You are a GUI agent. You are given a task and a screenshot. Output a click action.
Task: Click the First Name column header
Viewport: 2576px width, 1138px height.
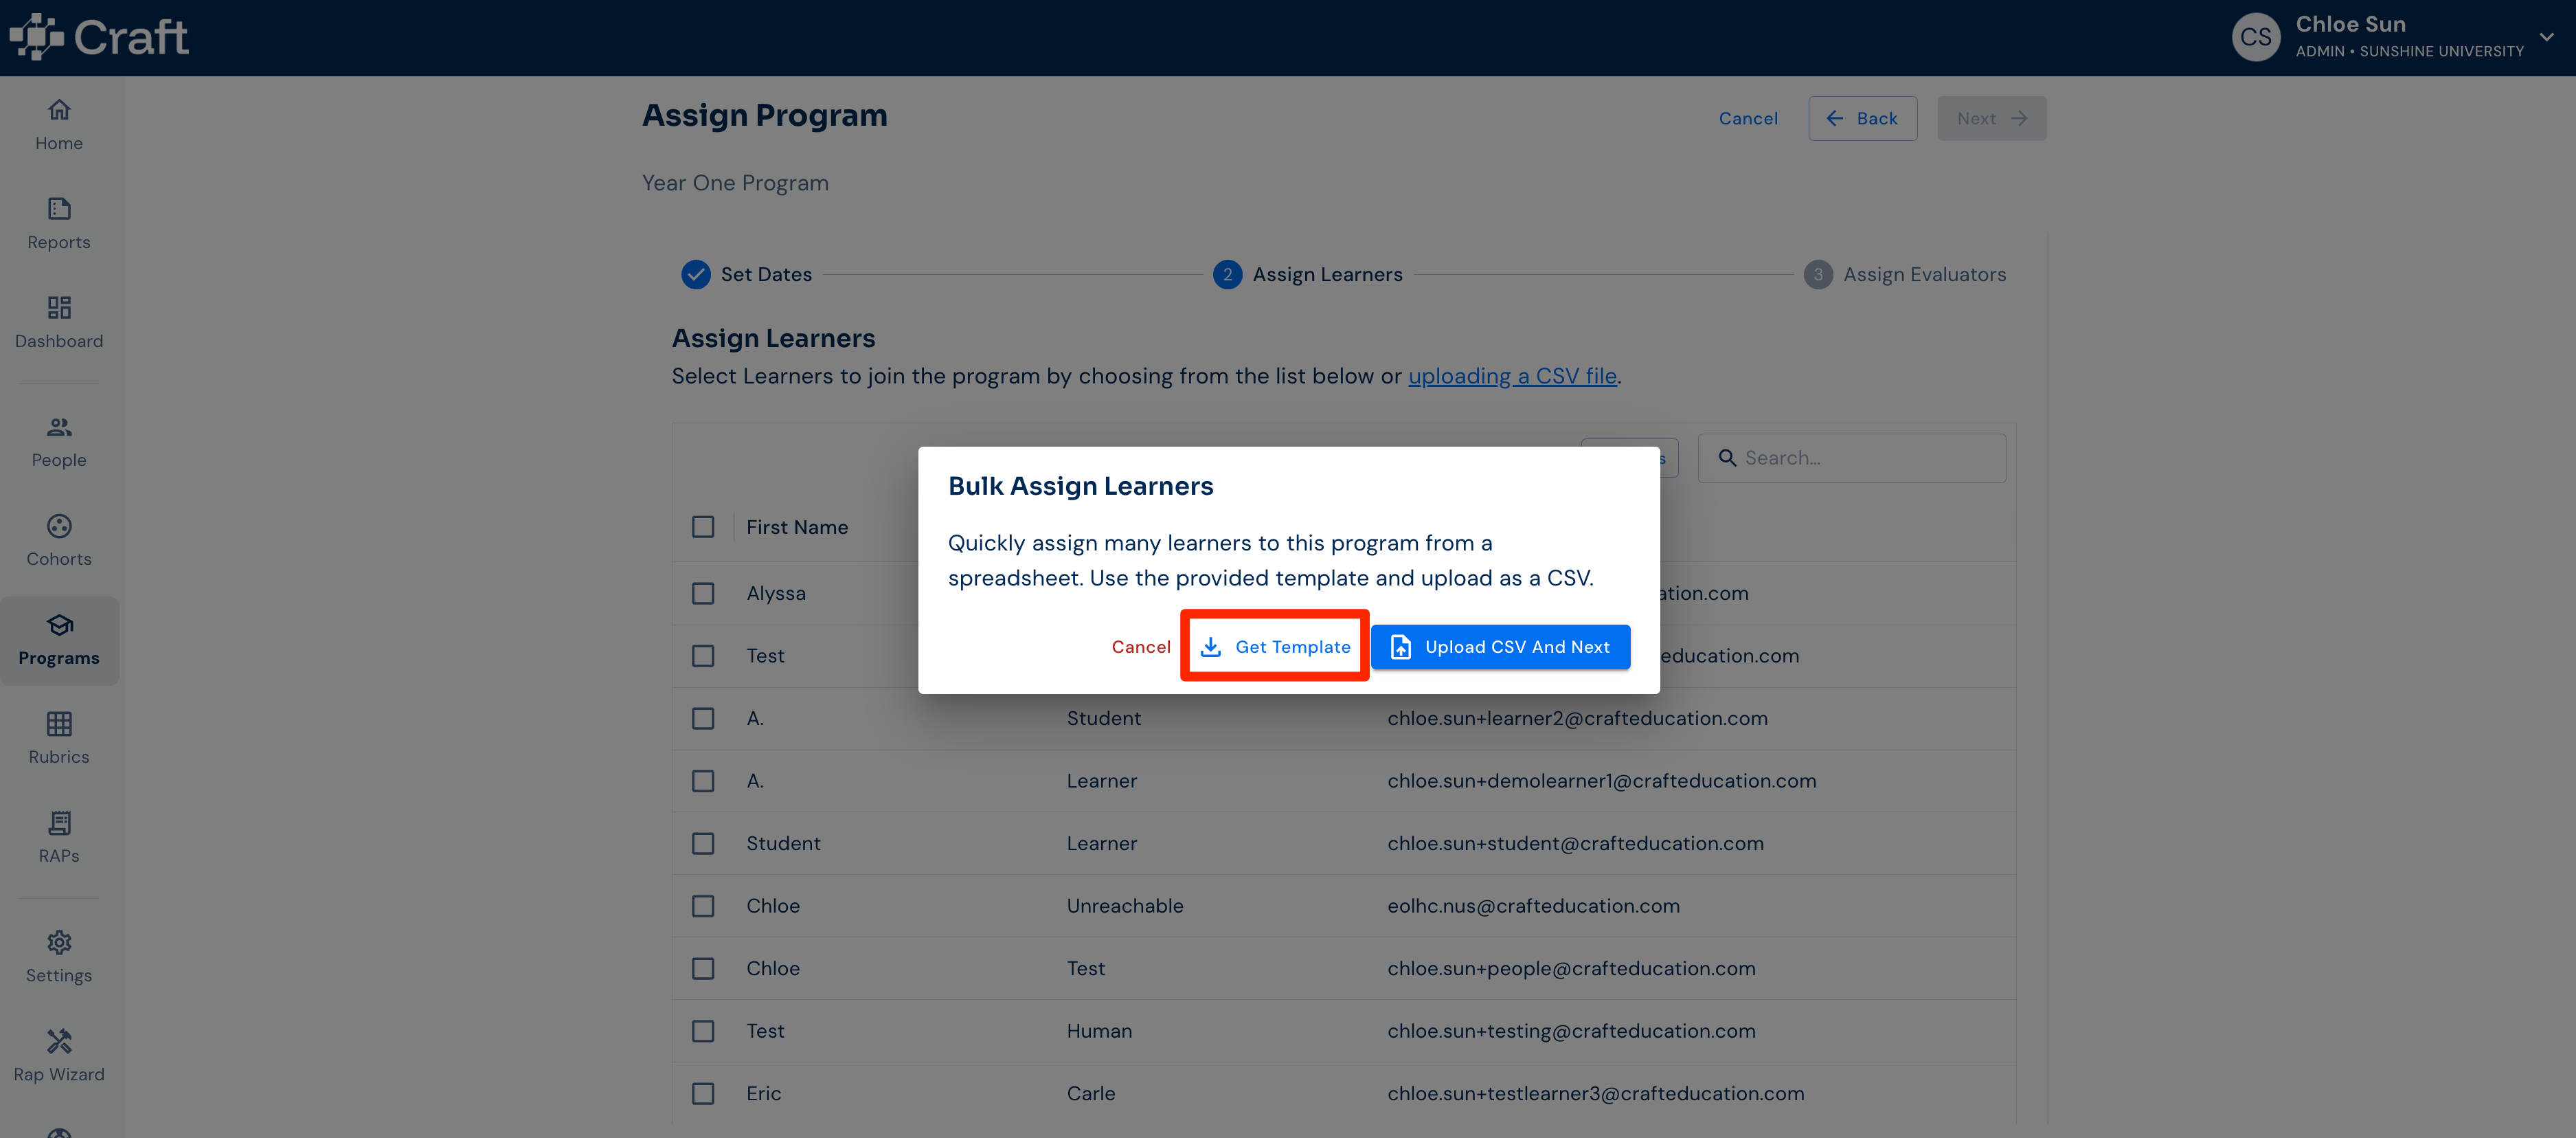797,527
